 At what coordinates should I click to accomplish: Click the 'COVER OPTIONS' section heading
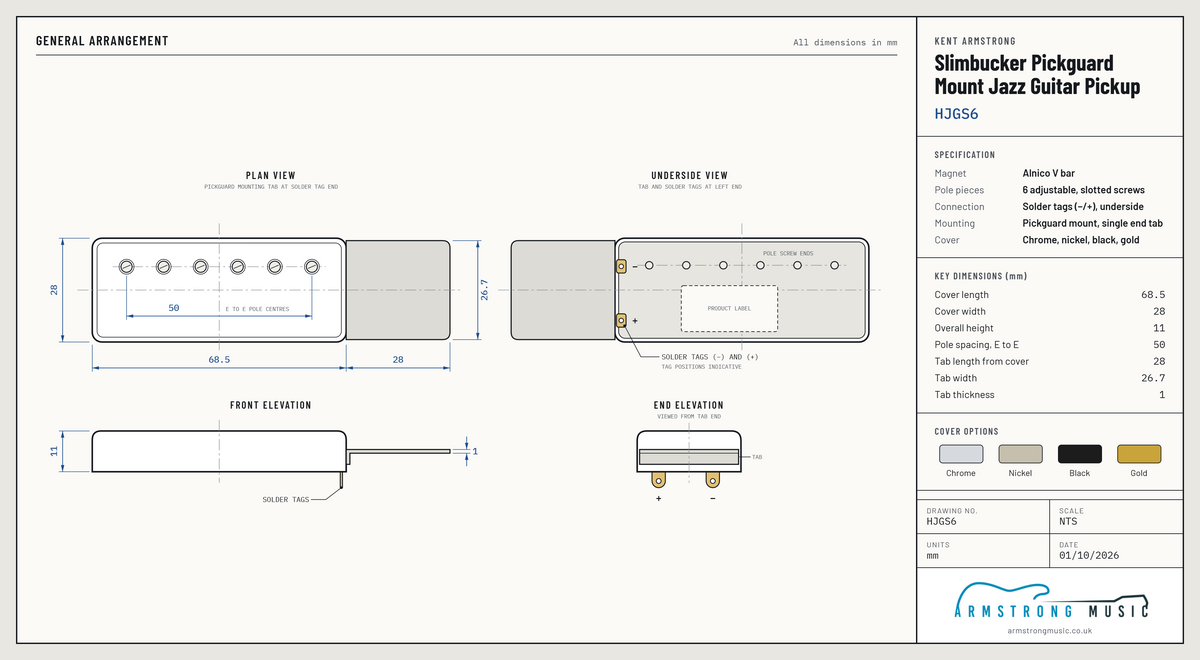tap(966, 432)
